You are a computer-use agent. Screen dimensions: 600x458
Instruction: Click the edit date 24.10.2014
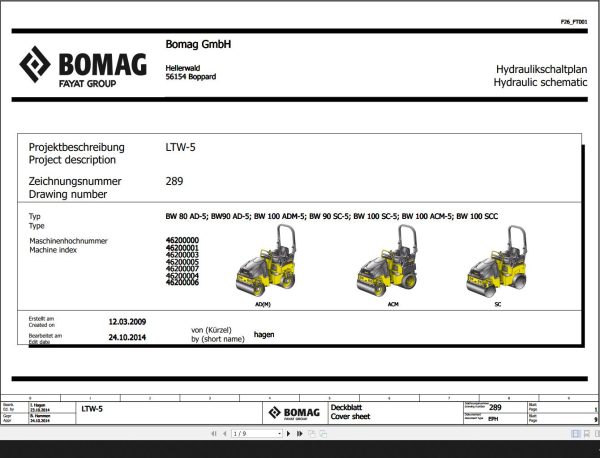coord(127,337)
